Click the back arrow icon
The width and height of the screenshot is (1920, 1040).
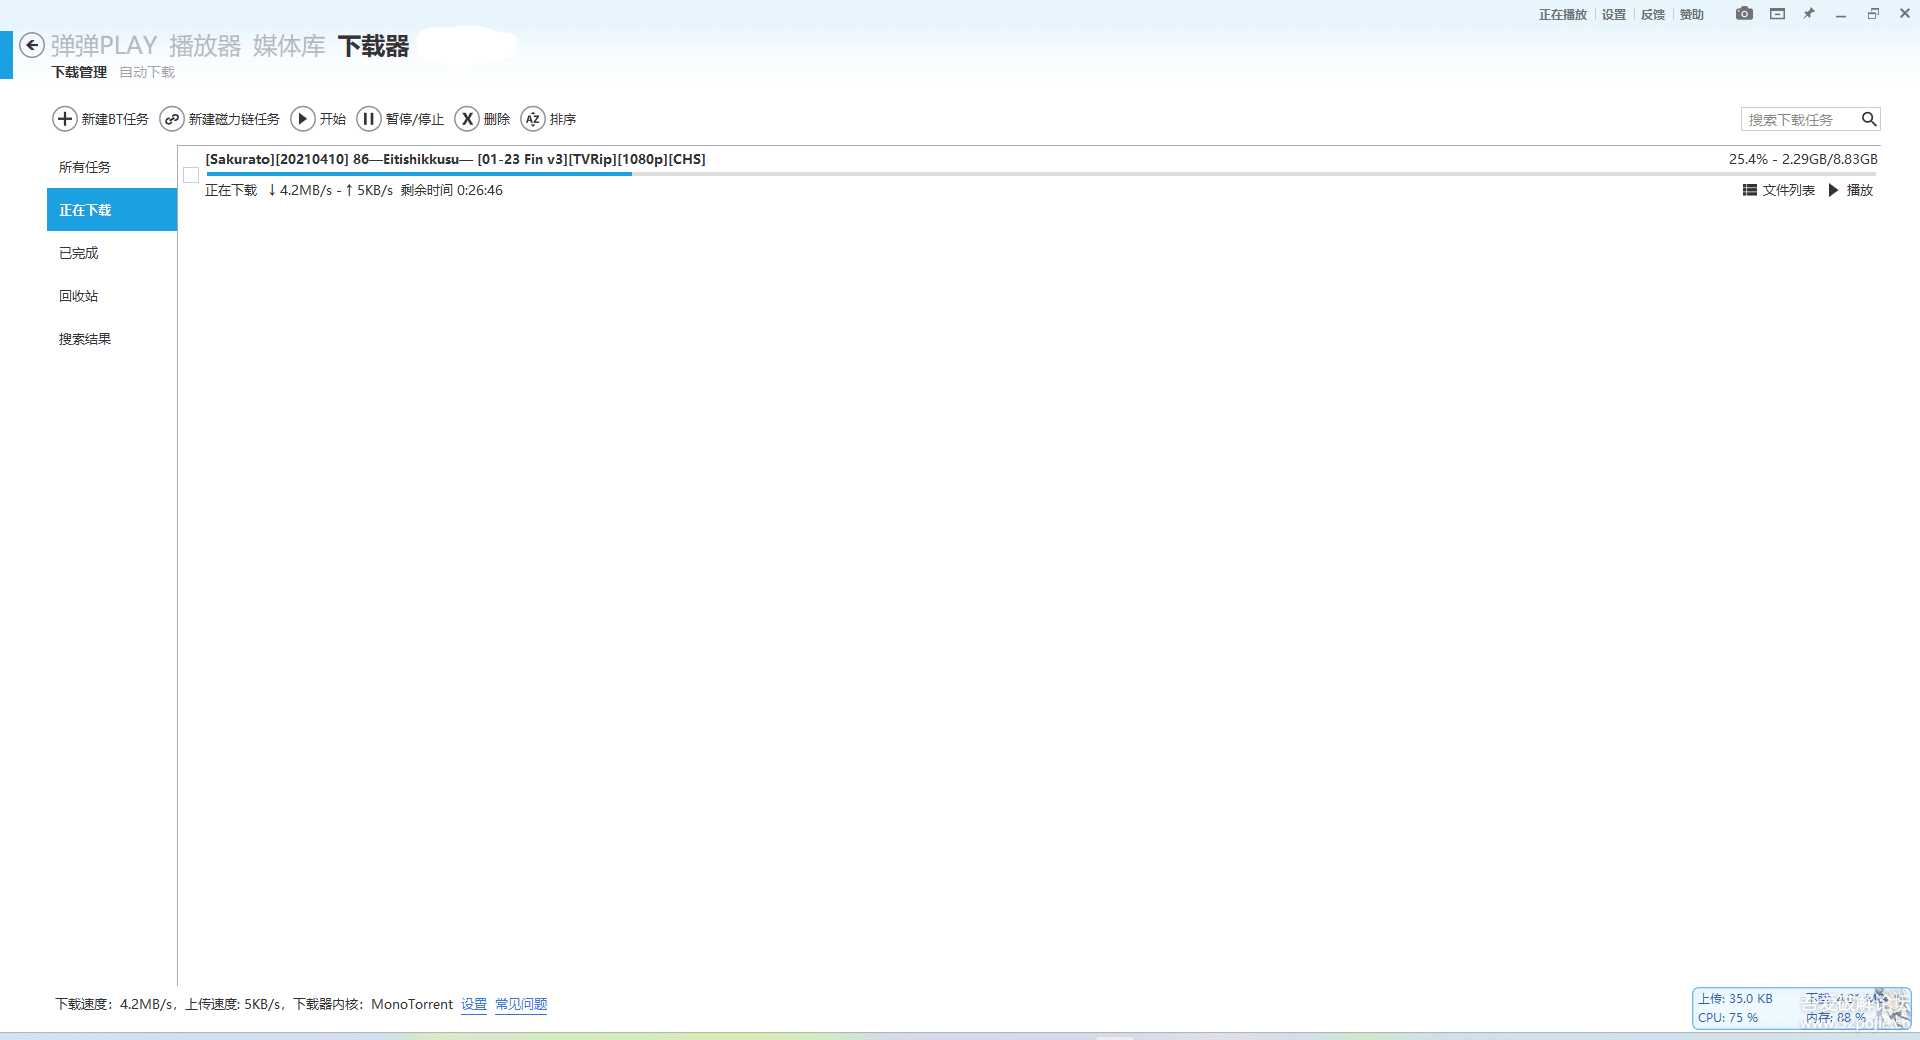(x=32, y=45)
